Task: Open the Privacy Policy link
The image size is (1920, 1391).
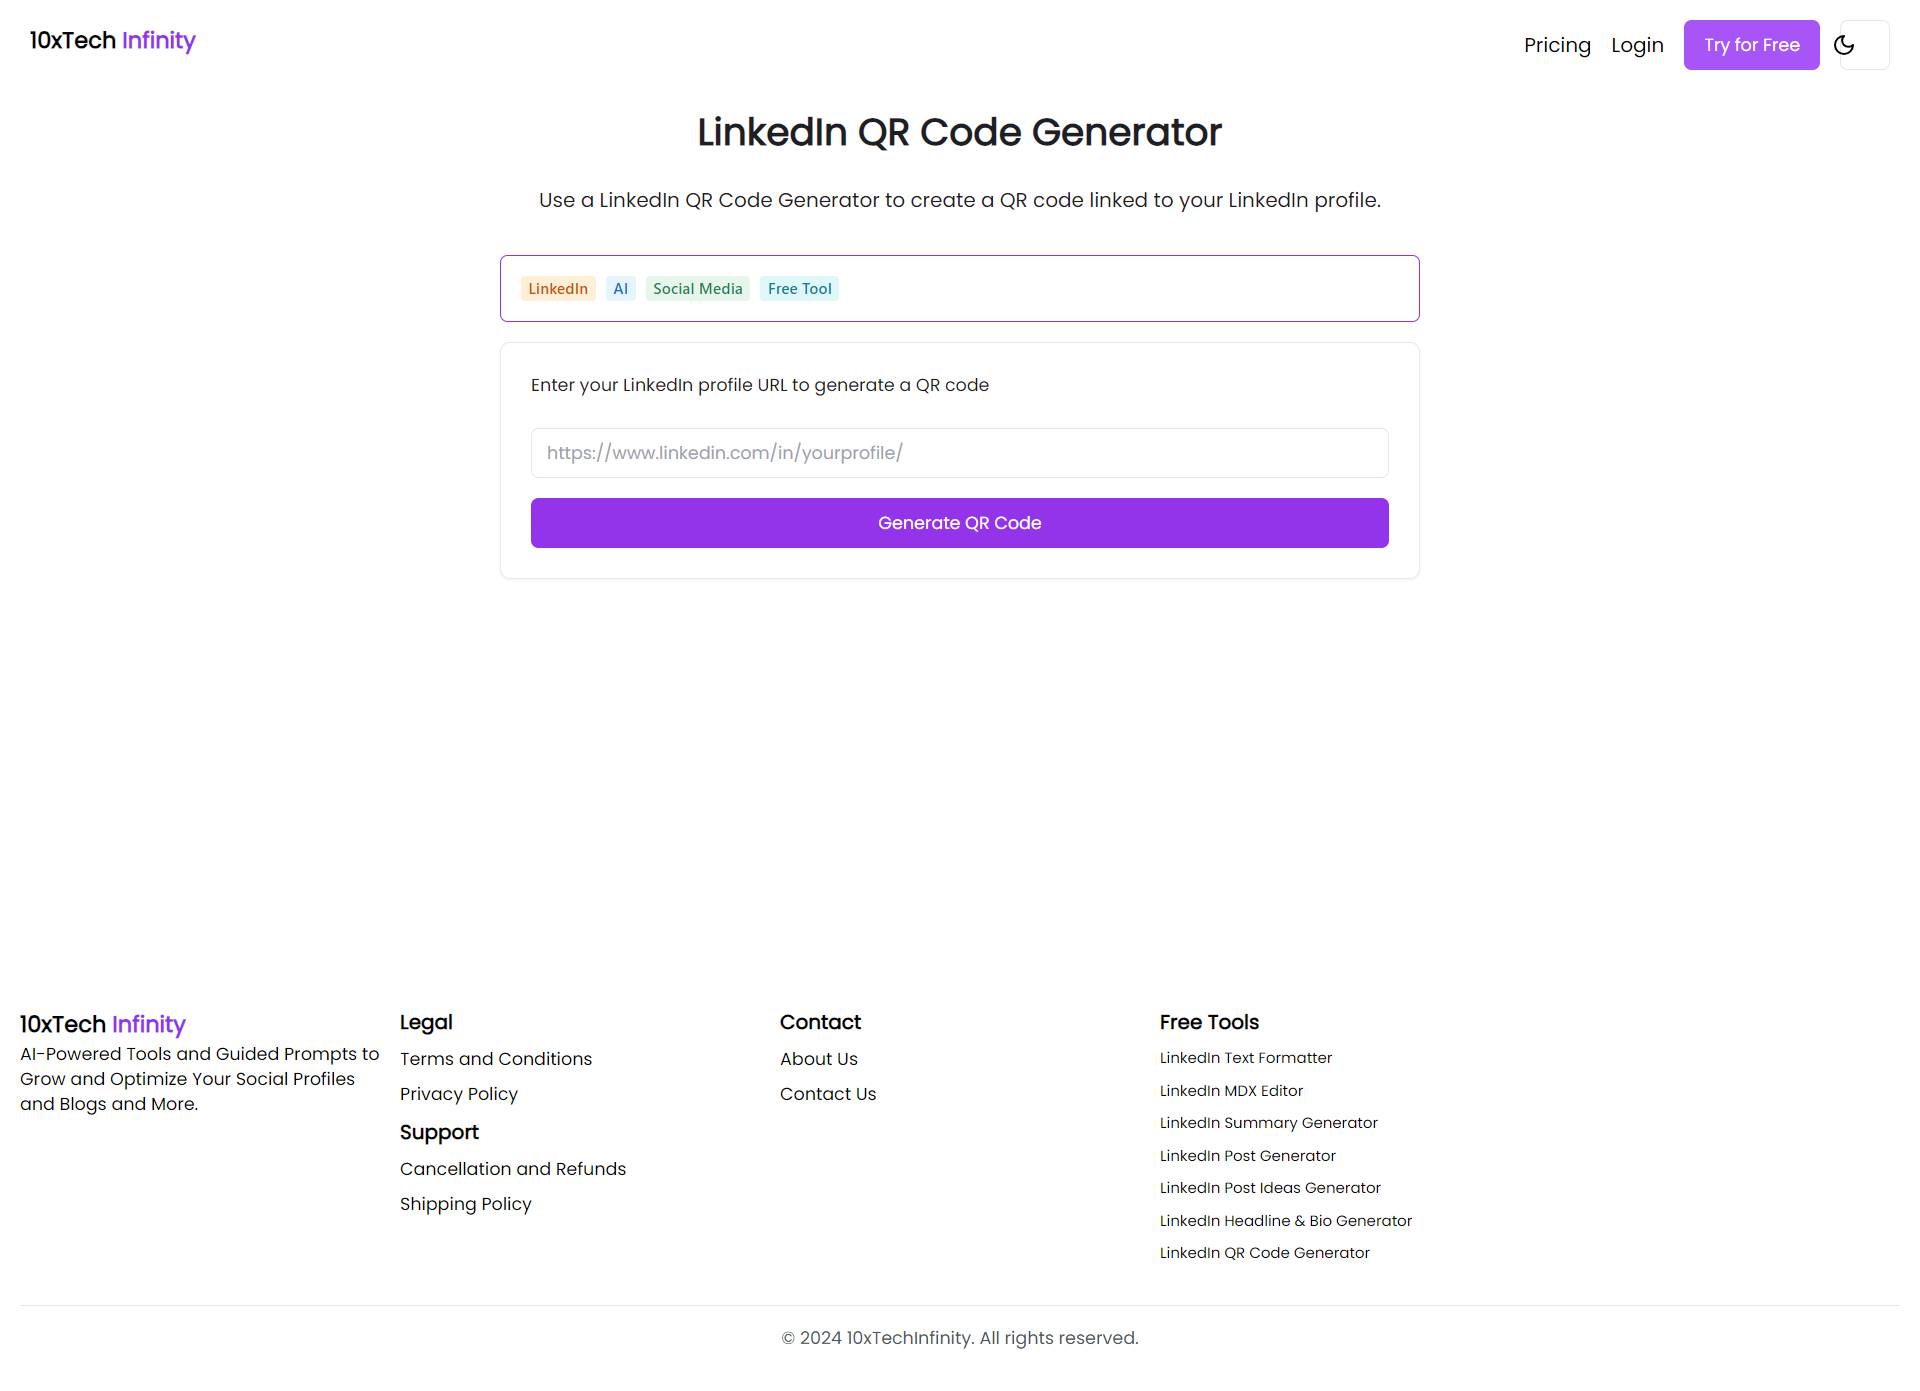Action: point(458,1094)
